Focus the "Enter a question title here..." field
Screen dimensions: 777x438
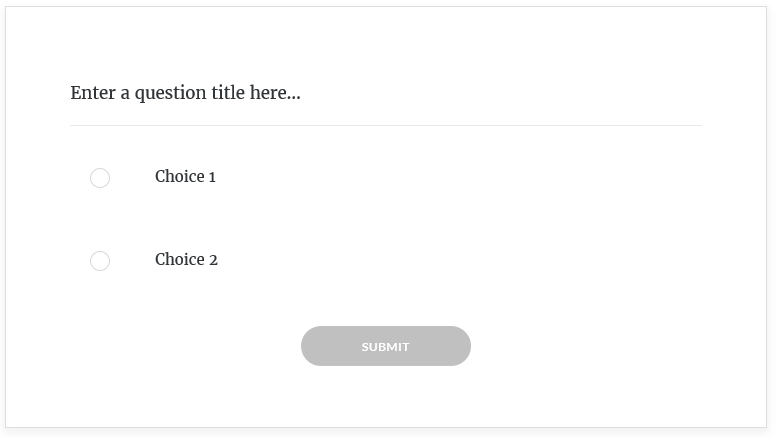point(185,93)
